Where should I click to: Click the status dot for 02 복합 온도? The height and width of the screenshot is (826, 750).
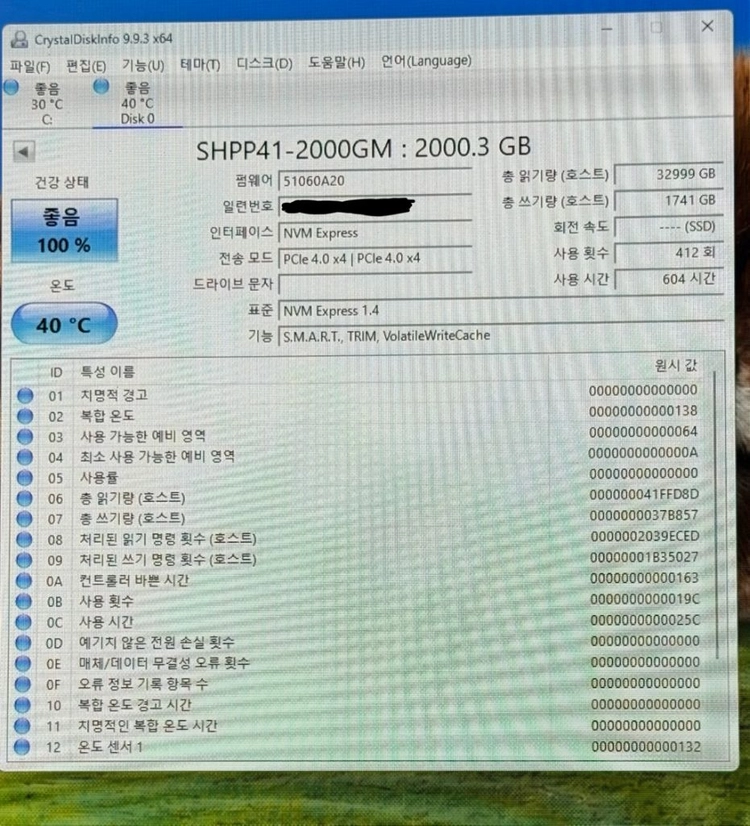25,416
